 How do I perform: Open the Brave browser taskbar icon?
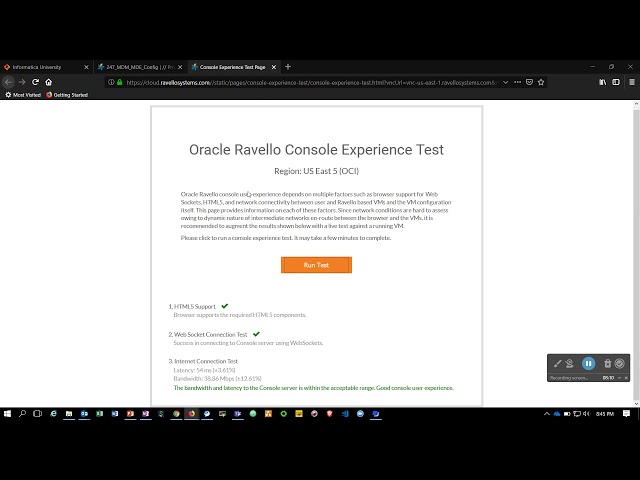329,413
